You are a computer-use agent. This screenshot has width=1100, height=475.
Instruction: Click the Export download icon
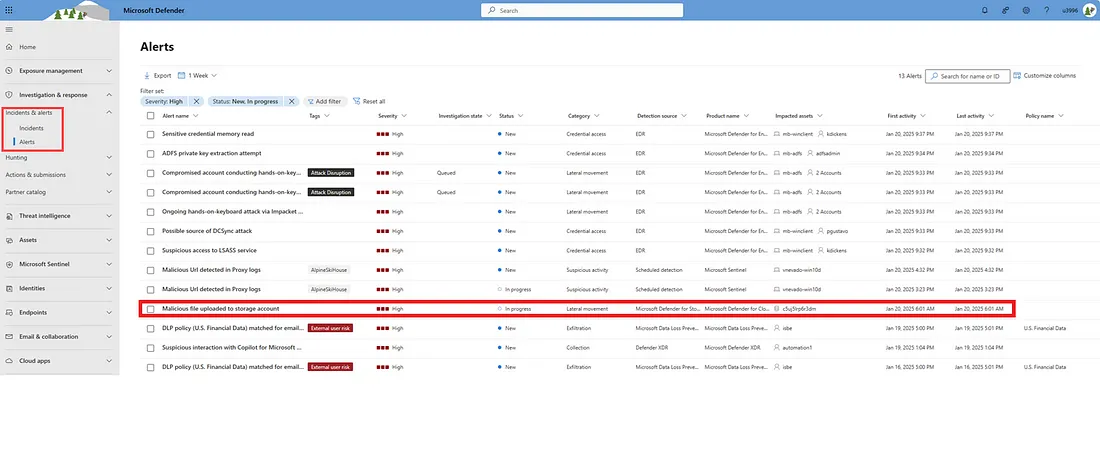[147, 75]
